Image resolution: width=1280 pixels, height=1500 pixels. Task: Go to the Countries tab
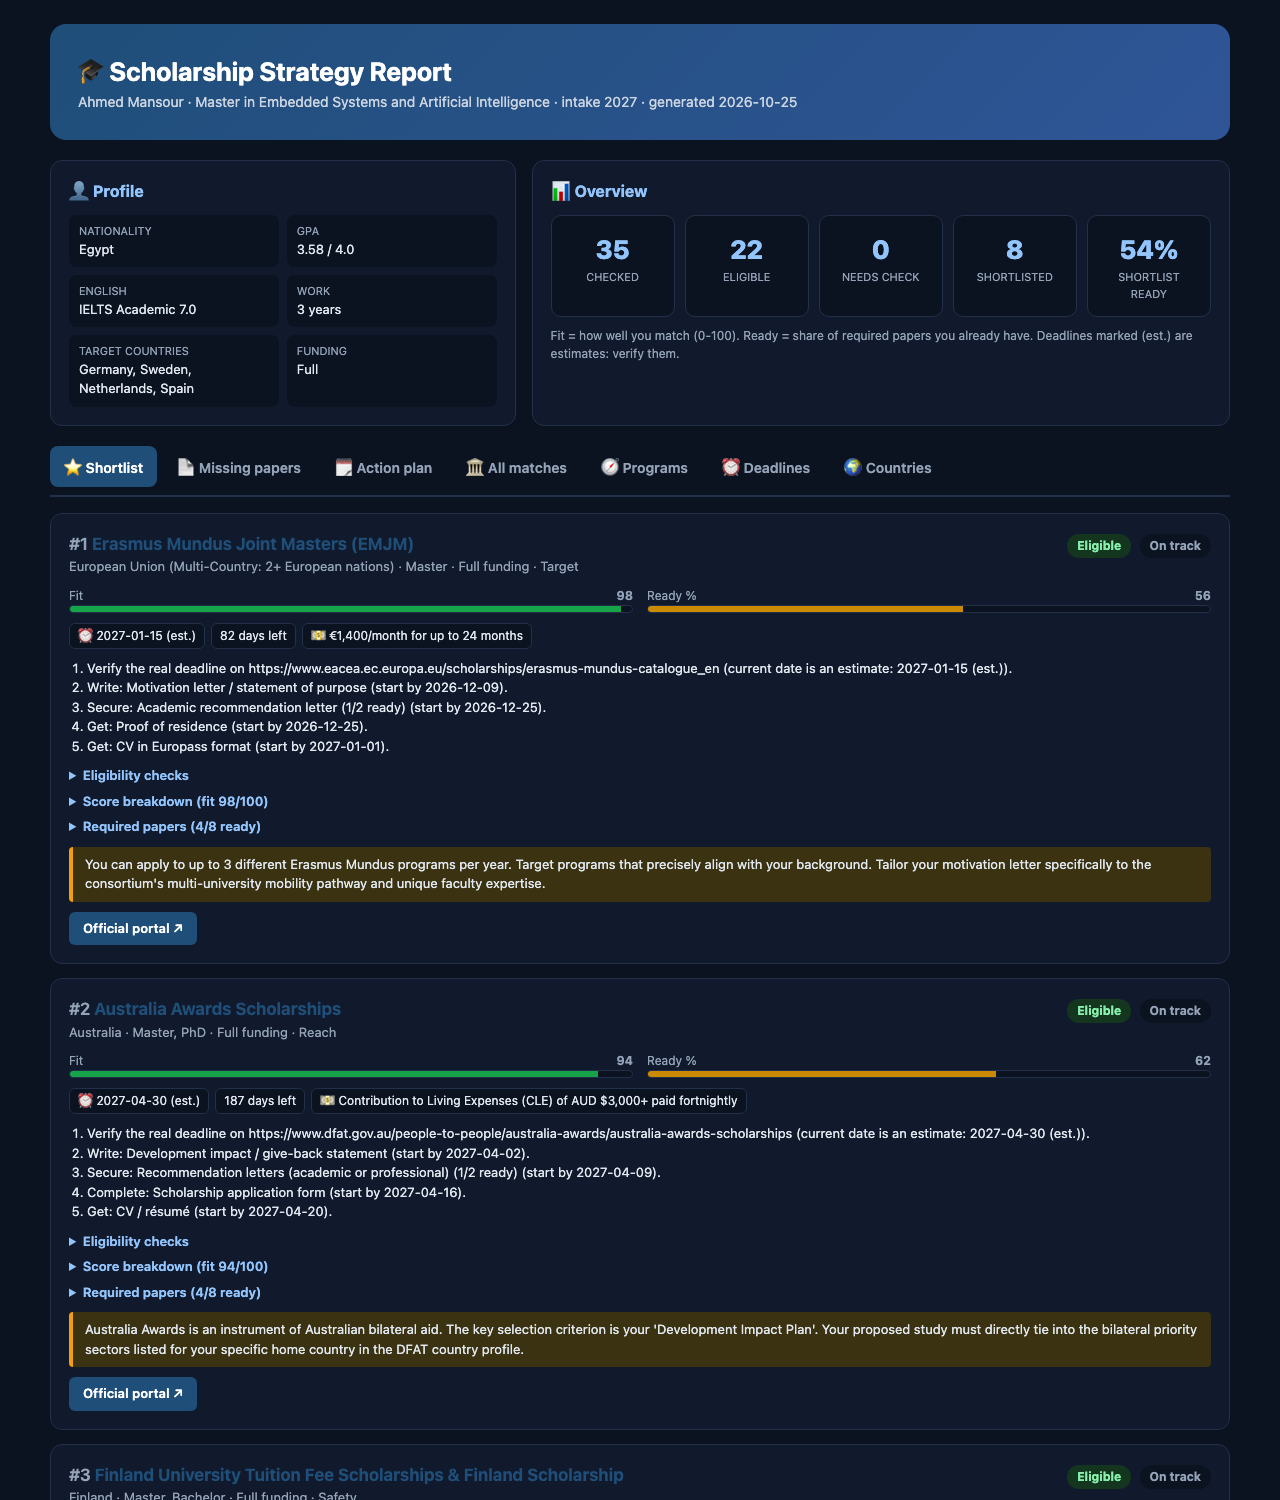click(887, 467)
